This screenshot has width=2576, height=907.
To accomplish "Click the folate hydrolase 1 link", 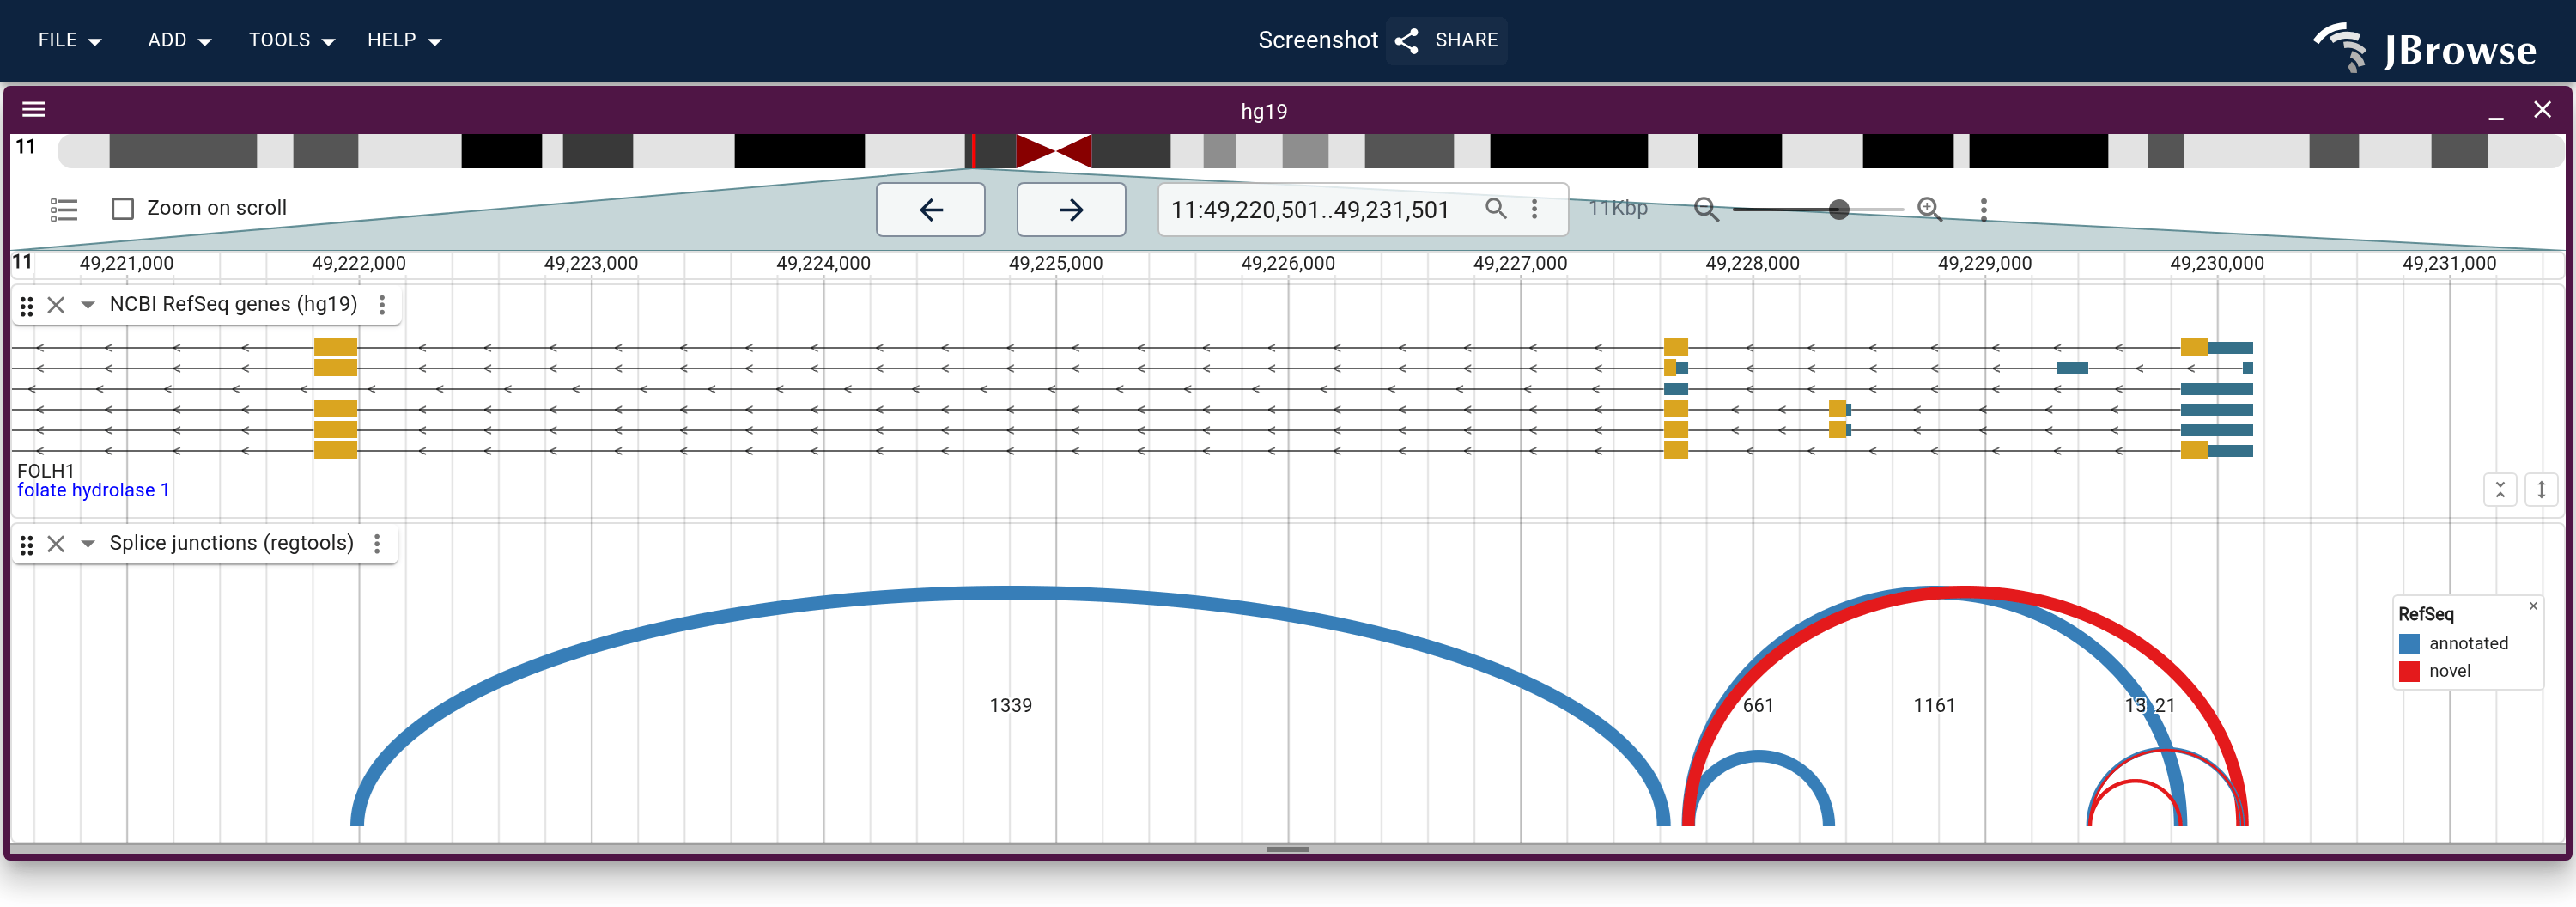I will [93, 490].
